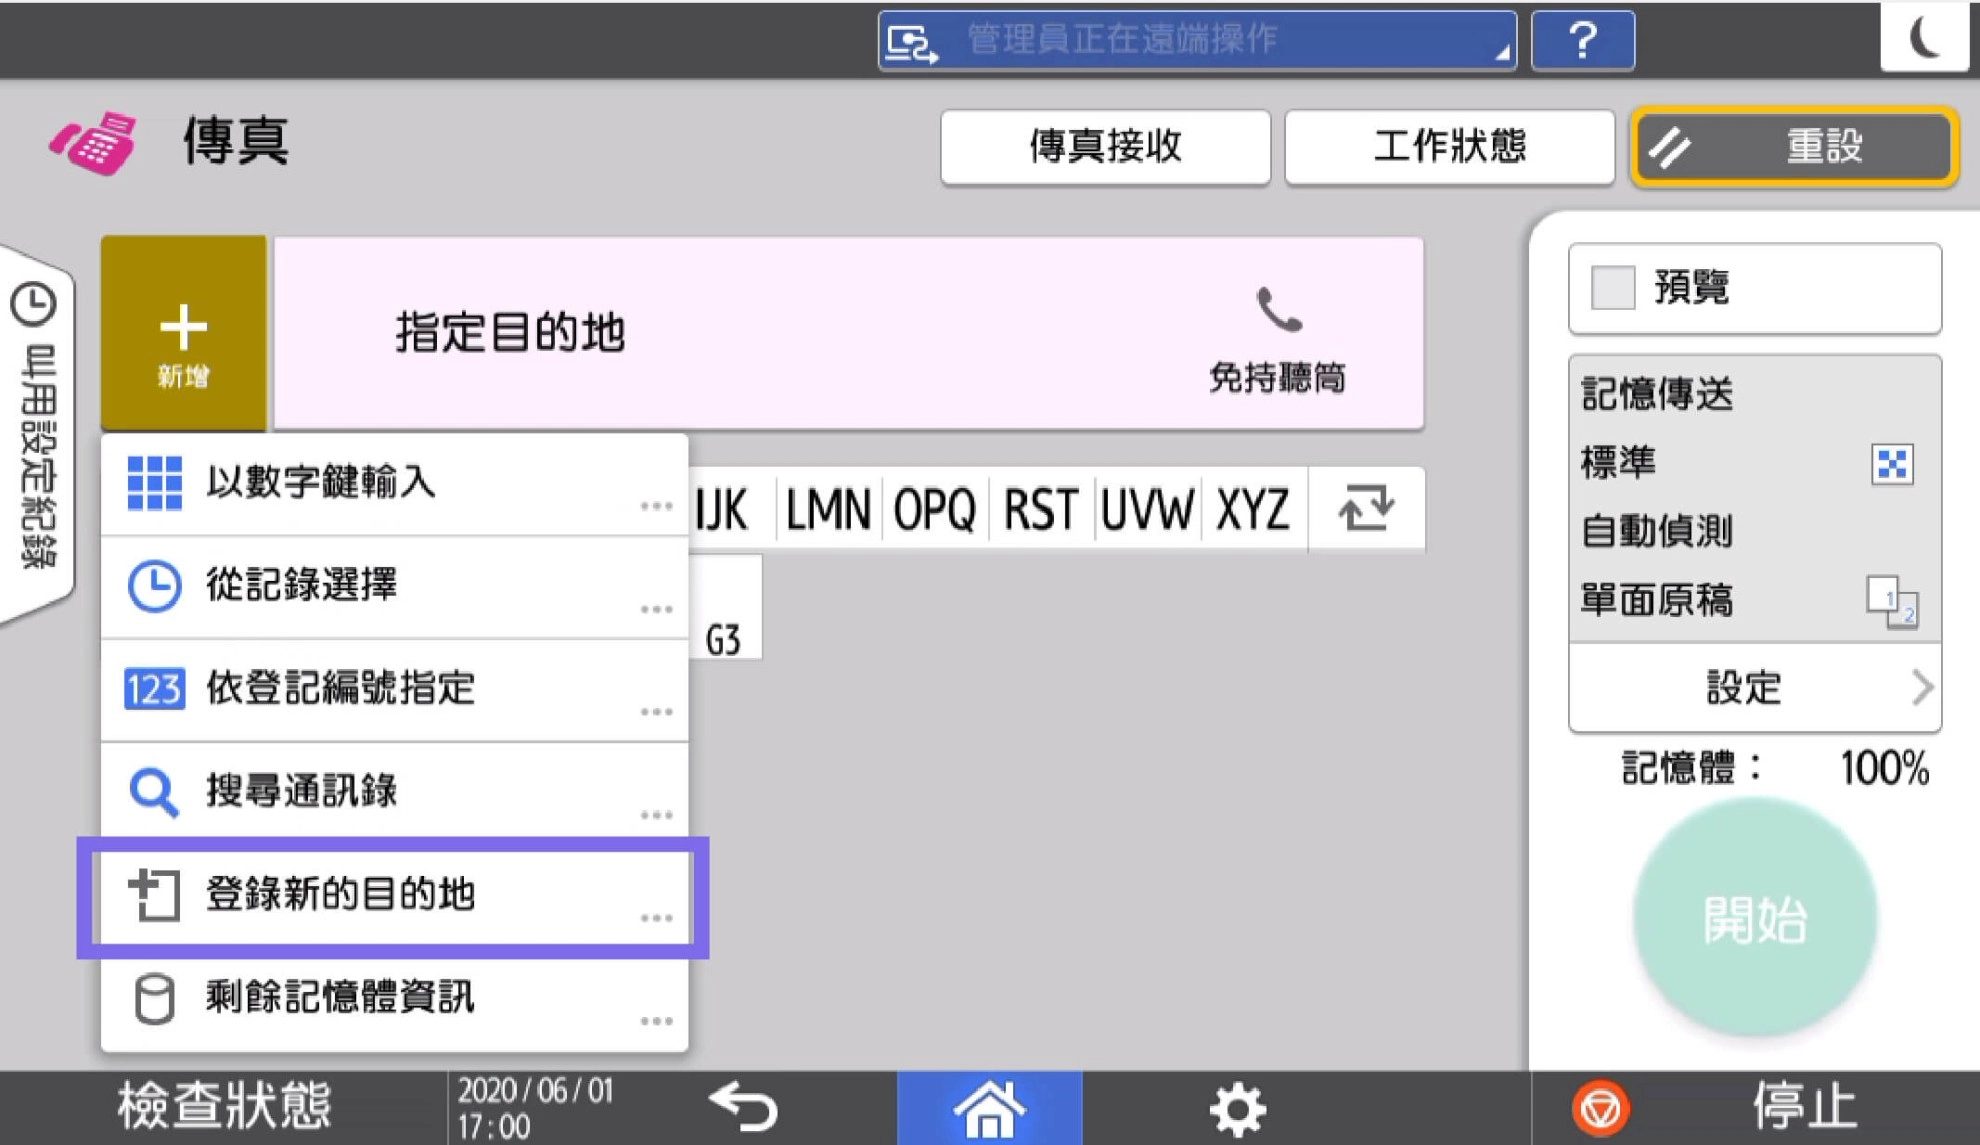The height and width of the screenshot is (1145, 1980).
Task: Switch to the UVW address tab
Action: coord(1147,509)
